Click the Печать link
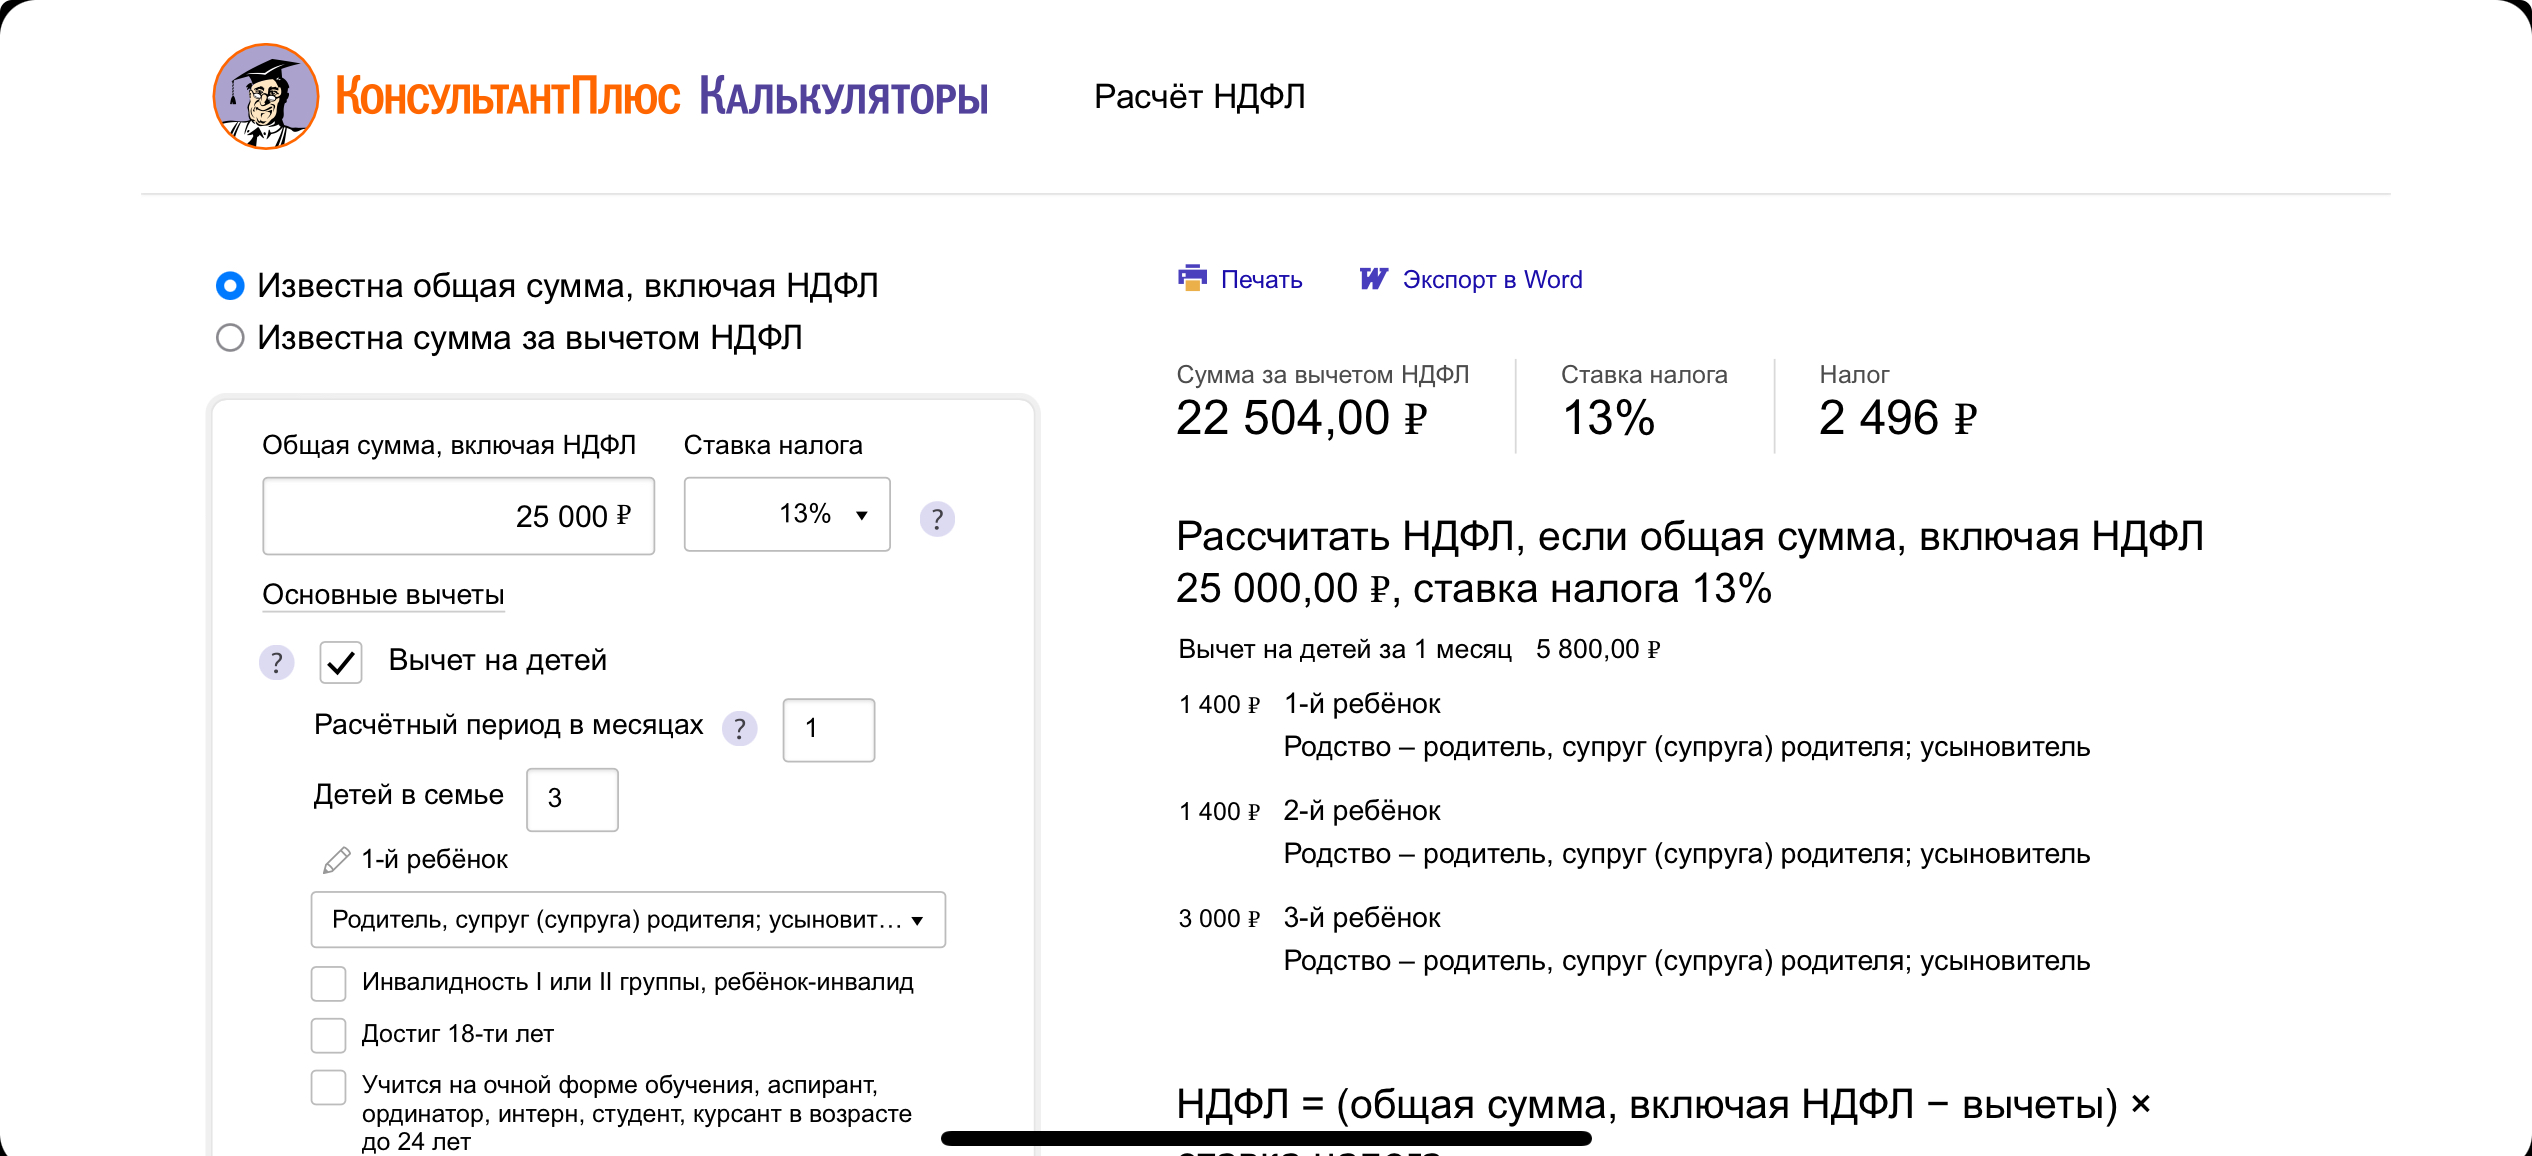Screen dimensions: 2532x1156 tap(1261, 280)
